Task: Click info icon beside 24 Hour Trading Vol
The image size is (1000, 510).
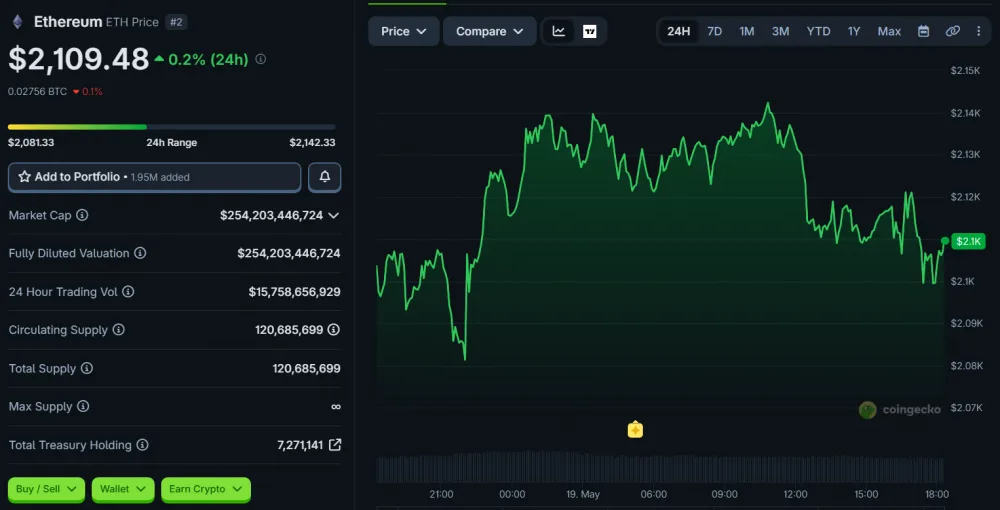Action: pos(128,292)
